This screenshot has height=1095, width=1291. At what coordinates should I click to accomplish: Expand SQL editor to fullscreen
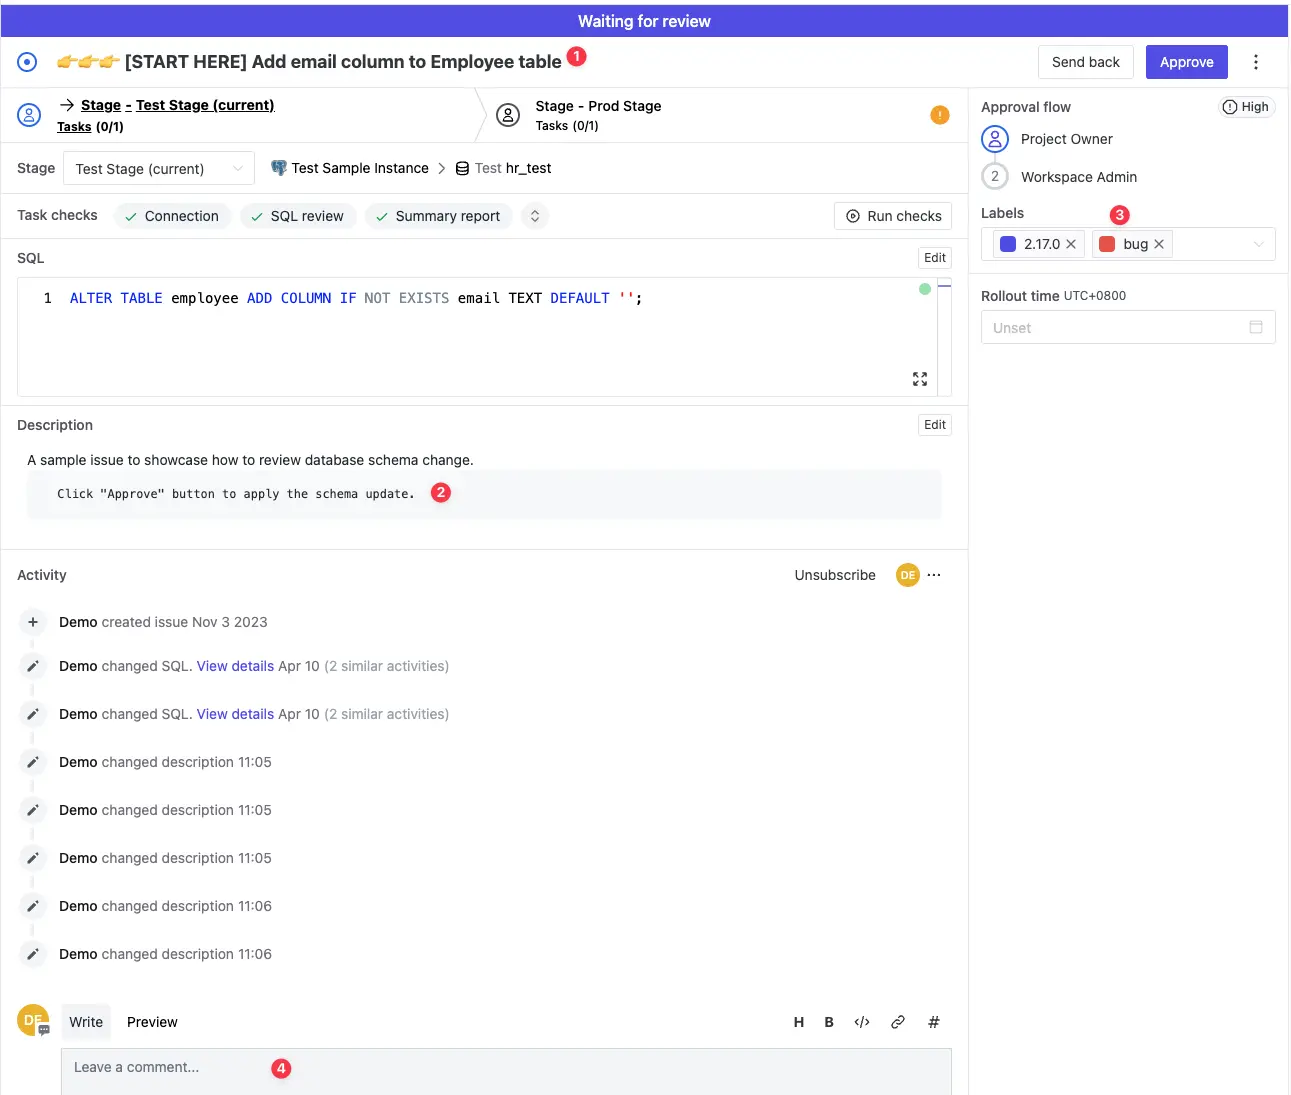point(920,379)
